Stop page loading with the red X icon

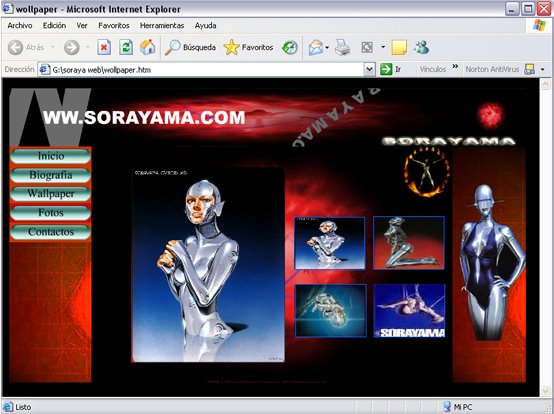click(104, 47)
